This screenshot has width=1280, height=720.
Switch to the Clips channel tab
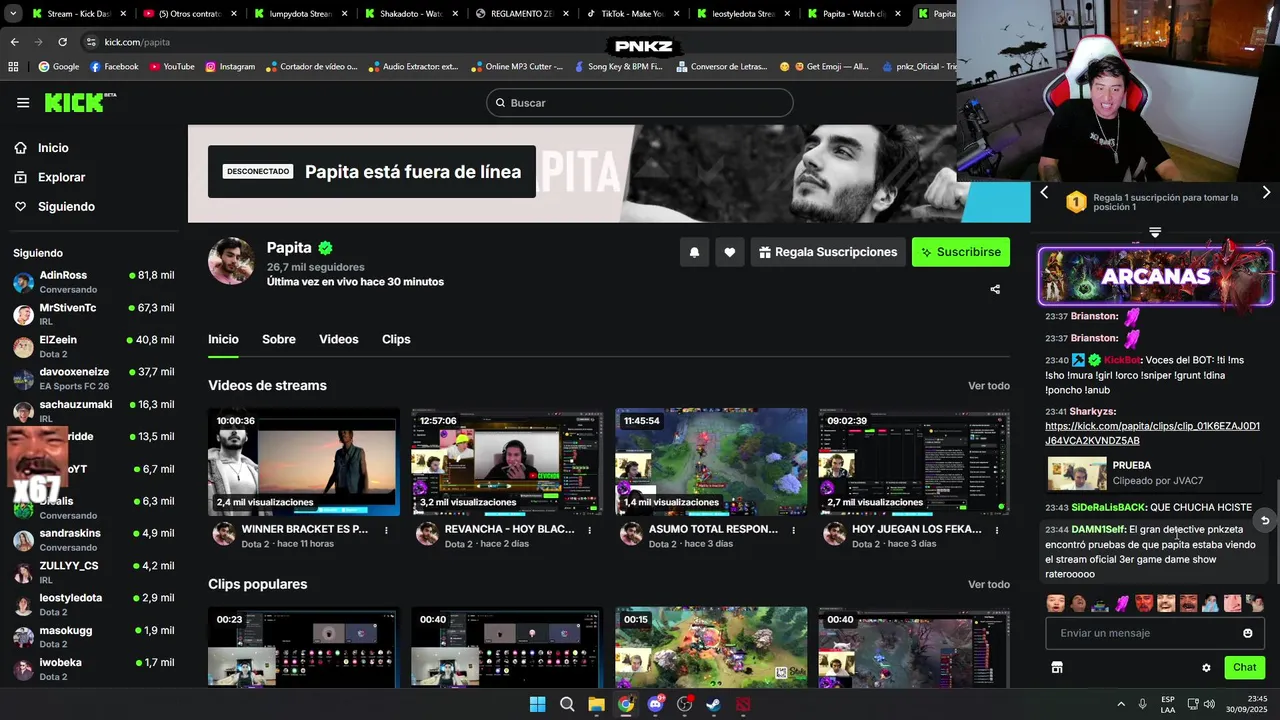click(x=396, y=339)
